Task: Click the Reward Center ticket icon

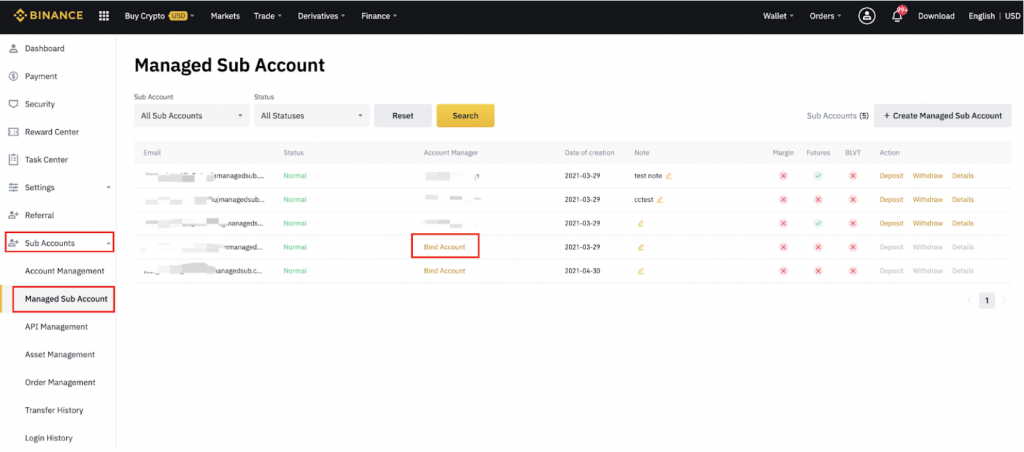Action: [x=13, y=132]
